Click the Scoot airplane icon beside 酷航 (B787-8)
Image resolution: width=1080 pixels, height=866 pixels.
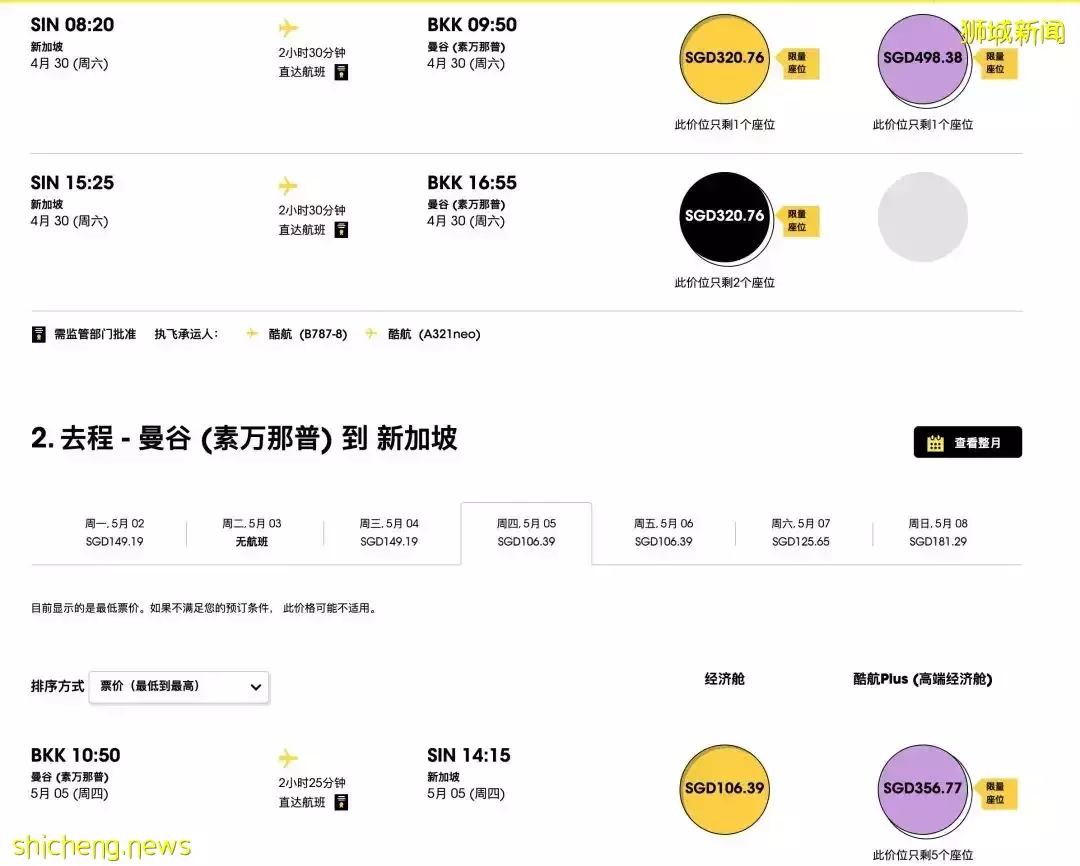point(250,335)
